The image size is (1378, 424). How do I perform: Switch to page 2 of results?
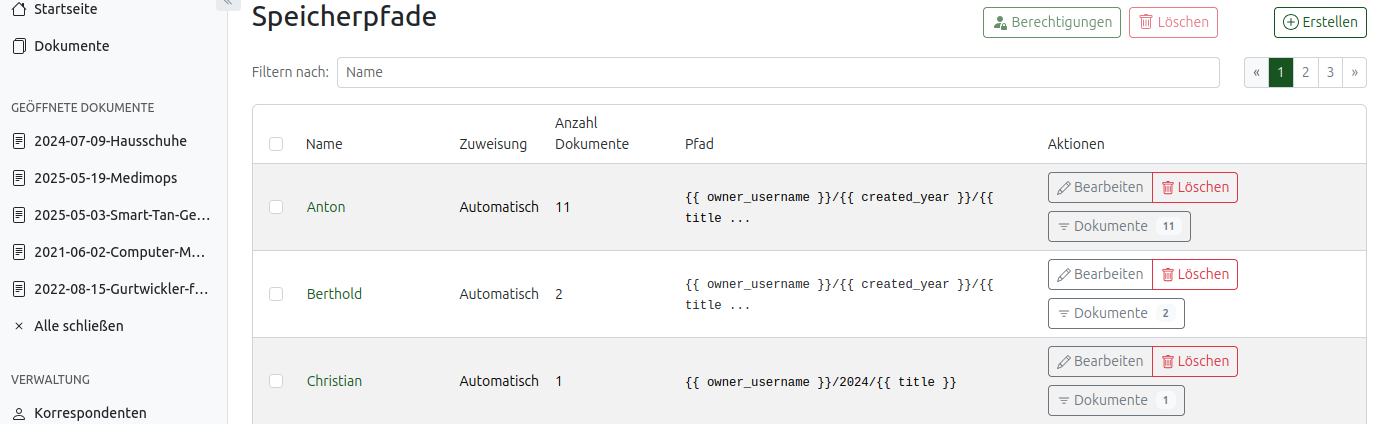1305,72
